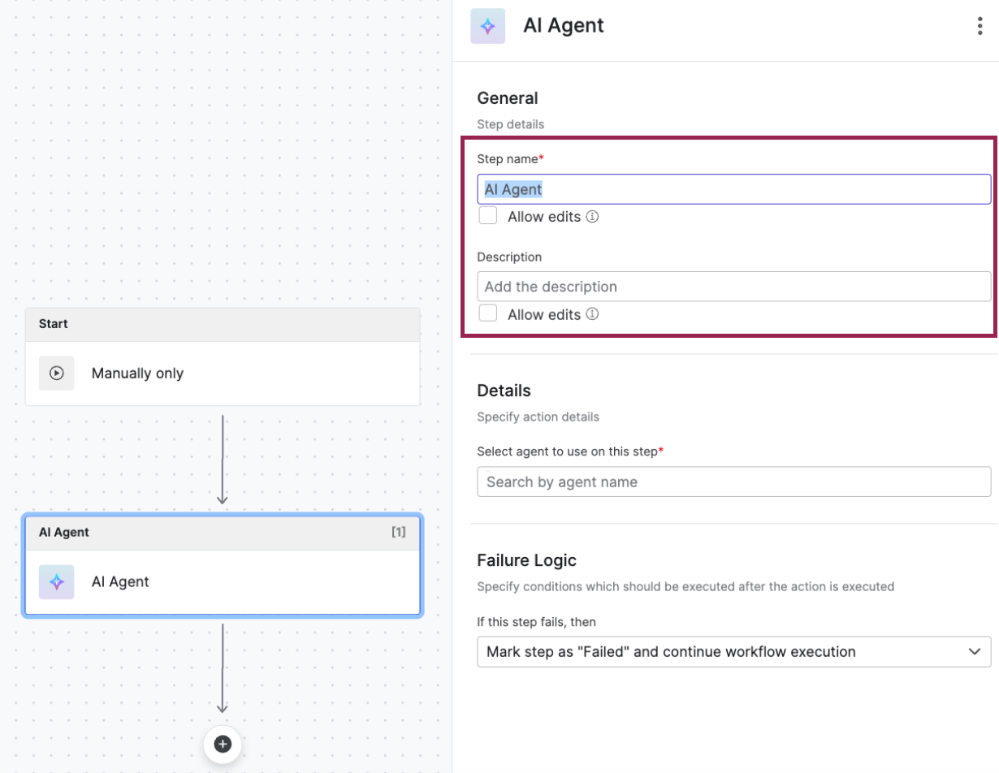
Task: Click the [1] step index label
Action: pos(398,532)
